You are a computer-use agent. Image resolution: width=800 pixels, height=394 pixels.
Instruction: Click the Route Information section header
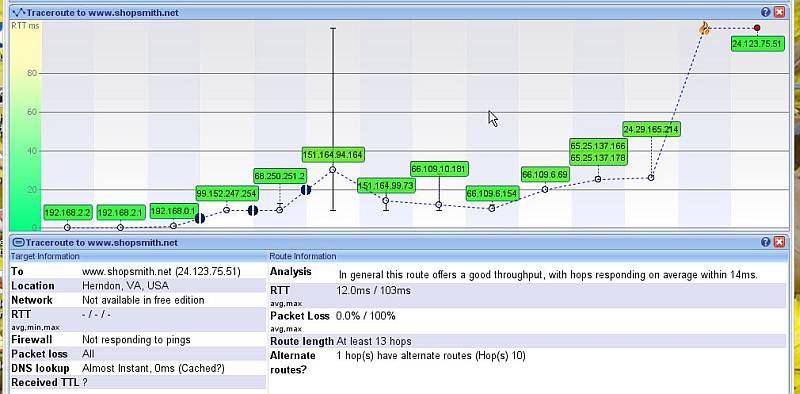pyautogui.click(x=303, y=256)
